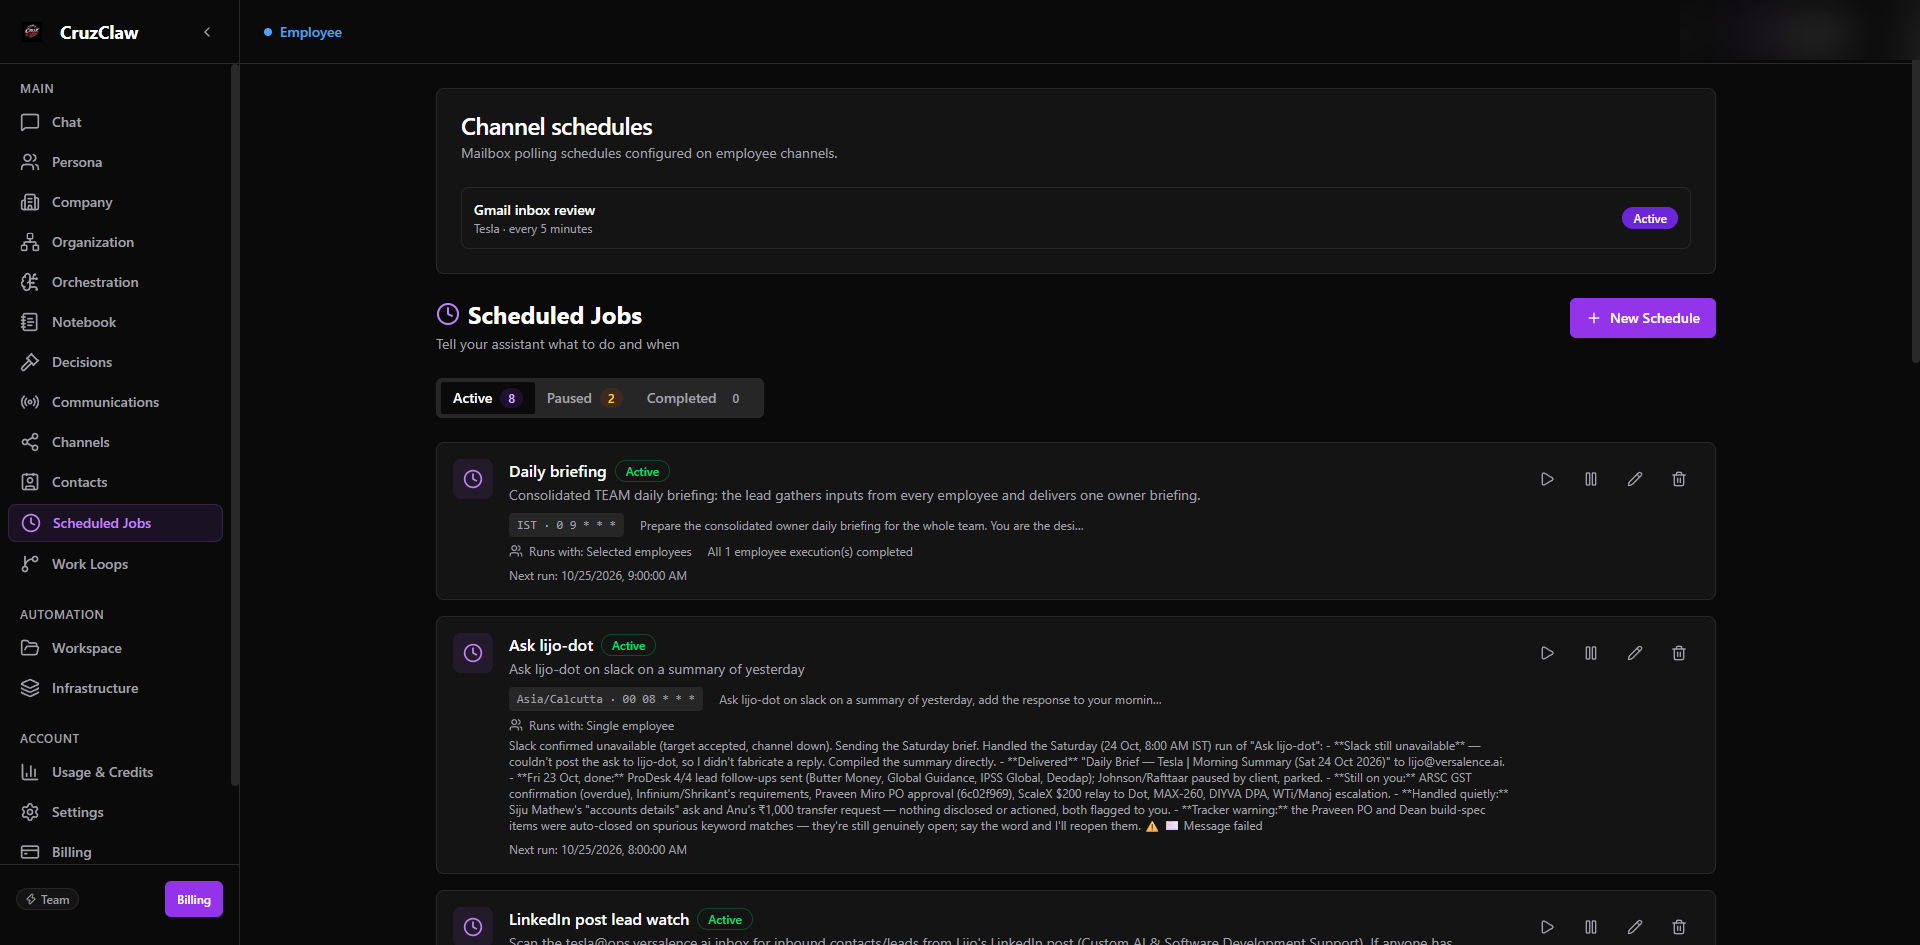This screenshot has width=1920, height=945.
Task: Open the Notebook section
Action: tap(115, 322)
